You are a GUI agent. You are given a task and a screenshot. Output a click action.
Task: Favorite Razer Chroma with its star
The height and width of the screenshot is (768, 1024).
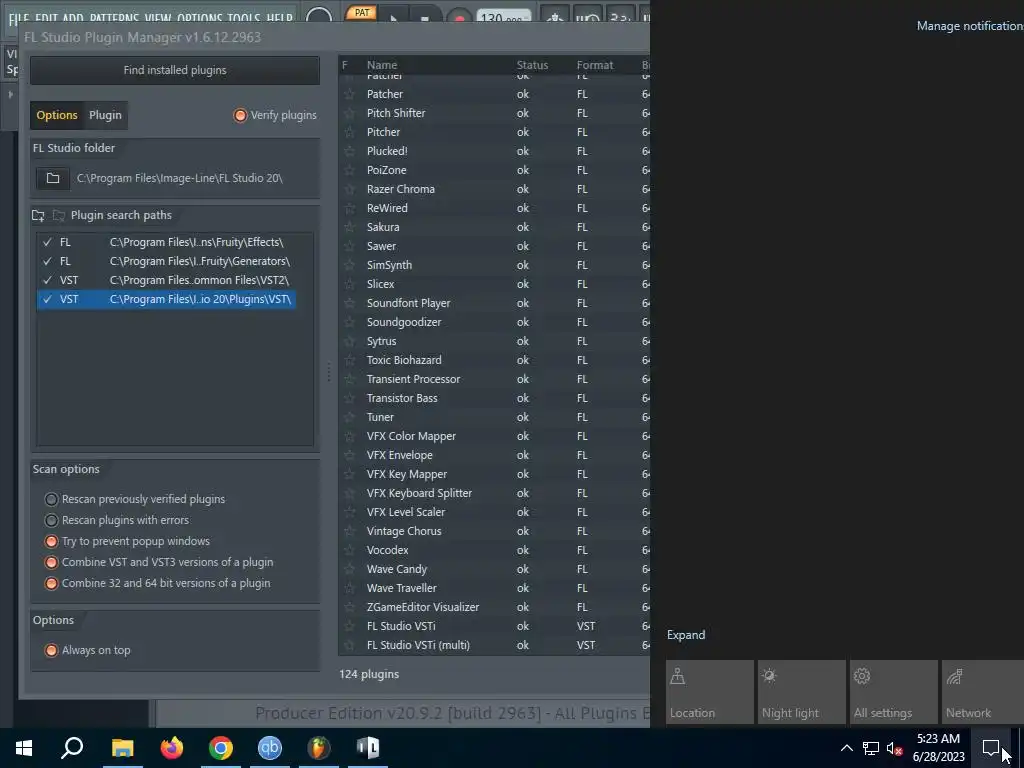[349, 189]
